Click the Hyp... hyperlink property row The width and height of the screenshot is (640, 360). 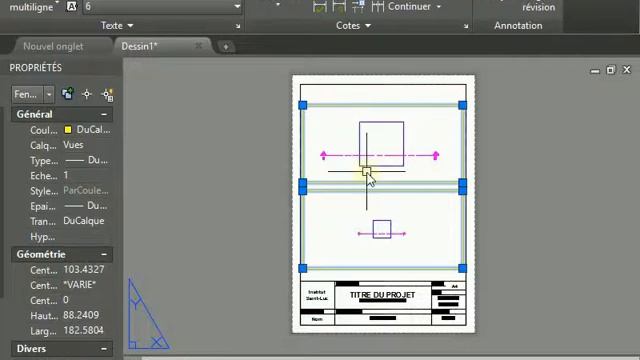[x=61, y=237]
